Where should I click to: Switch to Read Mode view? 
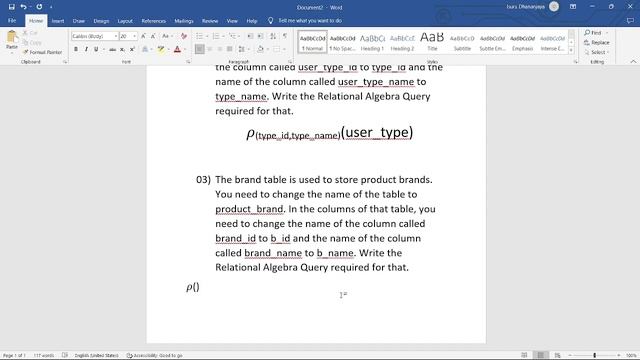pyautogui.click(x=524, y=356)
